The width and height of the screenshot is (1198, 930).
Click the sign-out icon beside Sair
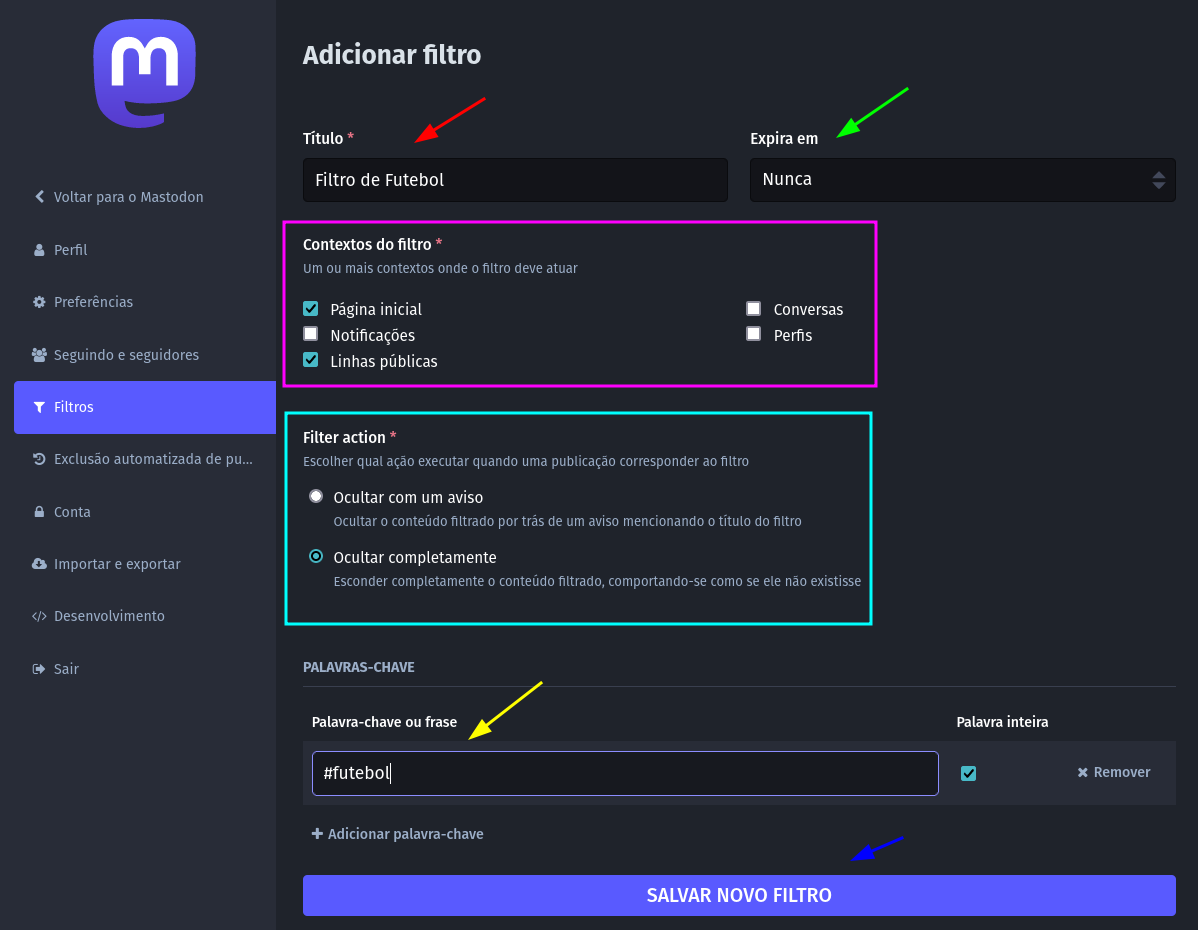pos(39,669)
